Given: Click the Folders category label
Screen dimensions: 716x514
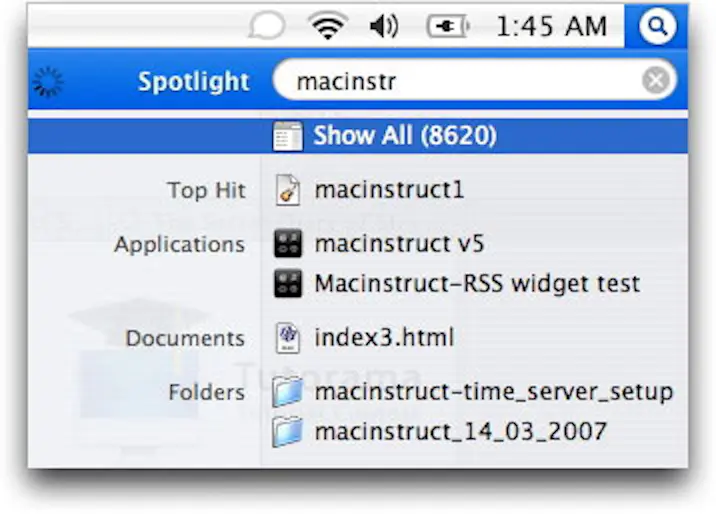Looking at the screenshot, I should [x=206, y=392].
